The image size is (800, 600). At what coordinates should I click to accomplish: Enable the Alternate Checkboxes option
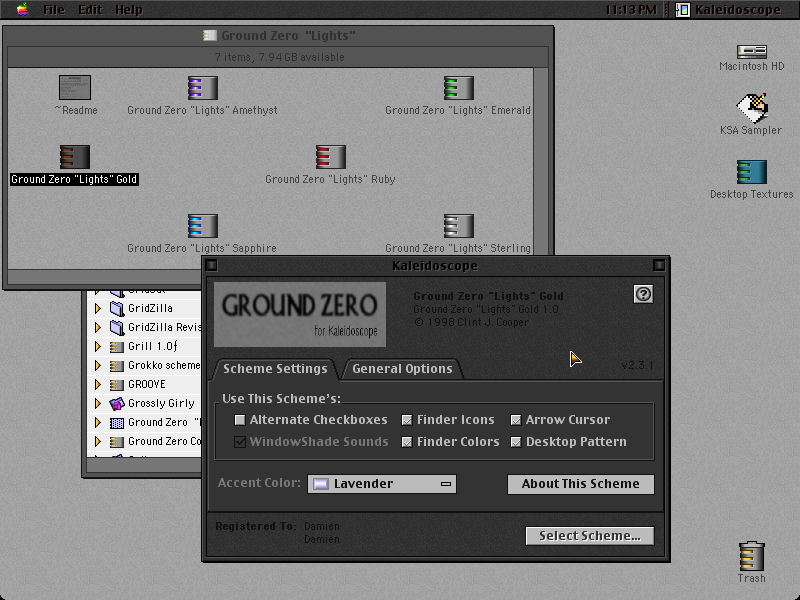(240, 420)
